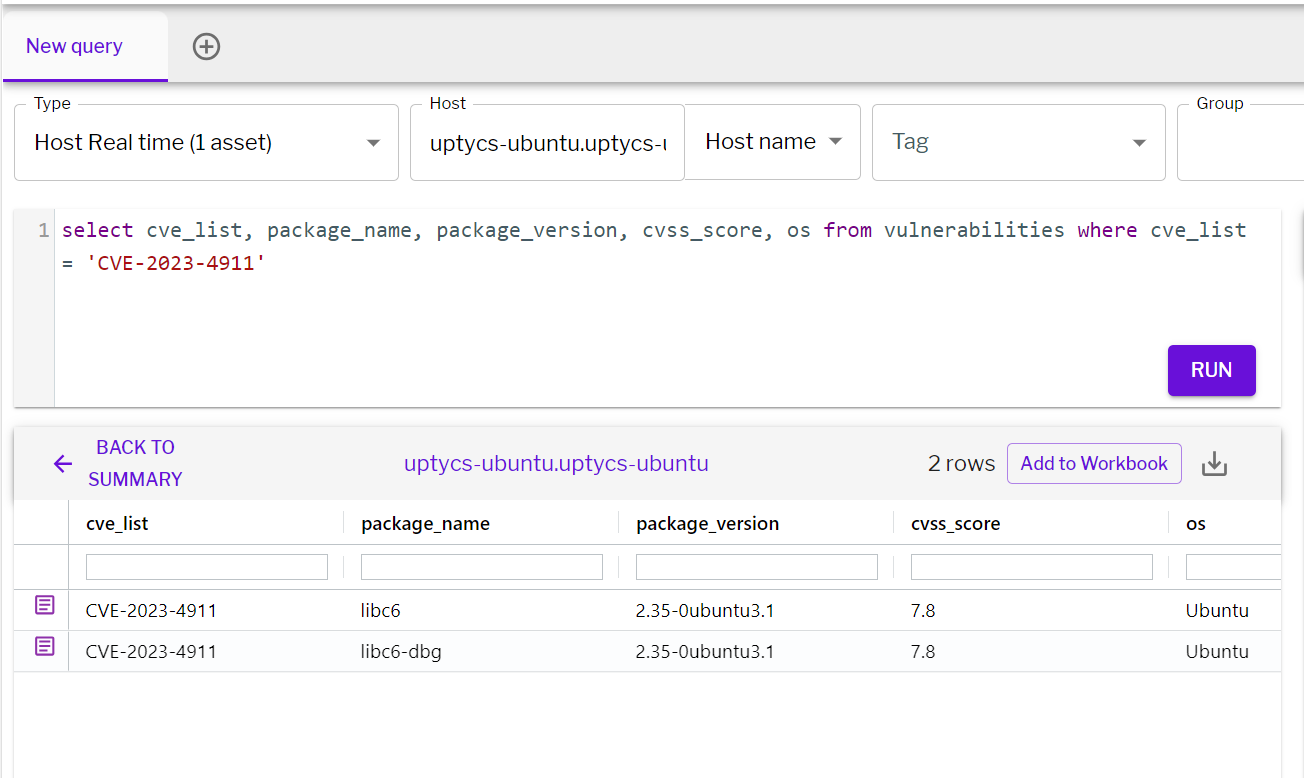The image size is (1304, 778).
Task: Download the query results
Action: (1215, 463)
